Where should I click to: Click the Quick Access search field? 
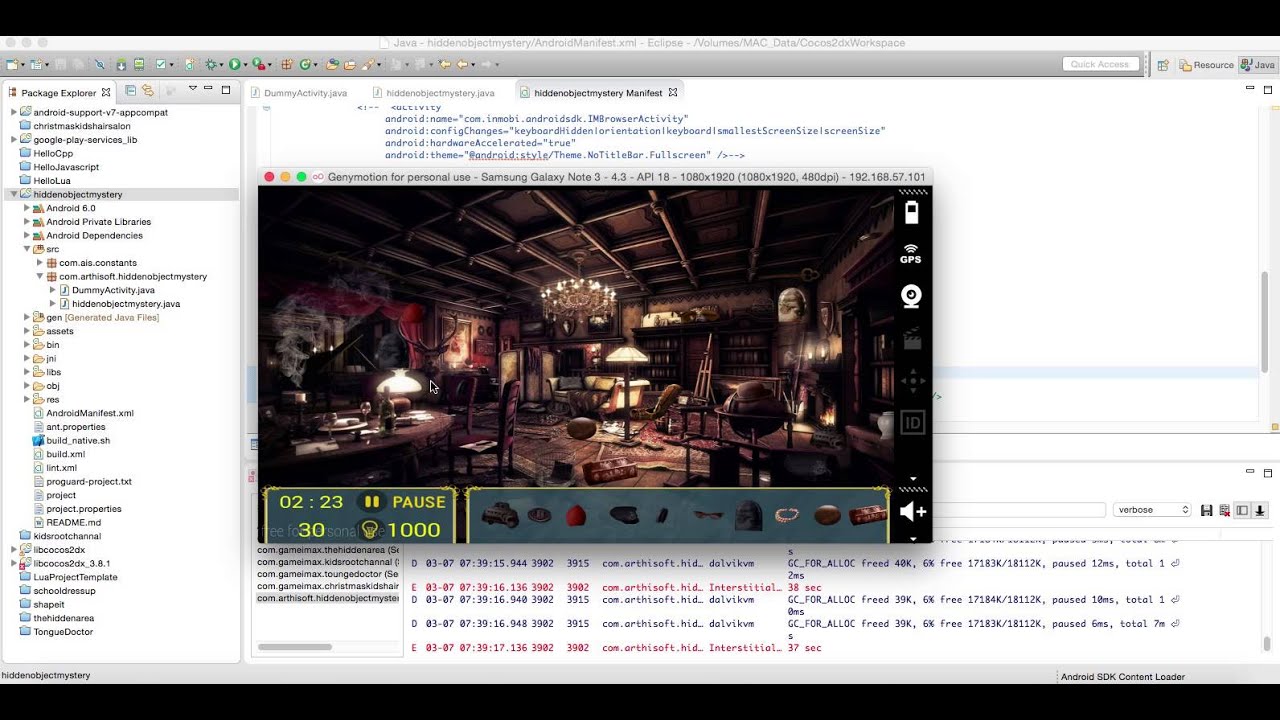coord(1102,64)
